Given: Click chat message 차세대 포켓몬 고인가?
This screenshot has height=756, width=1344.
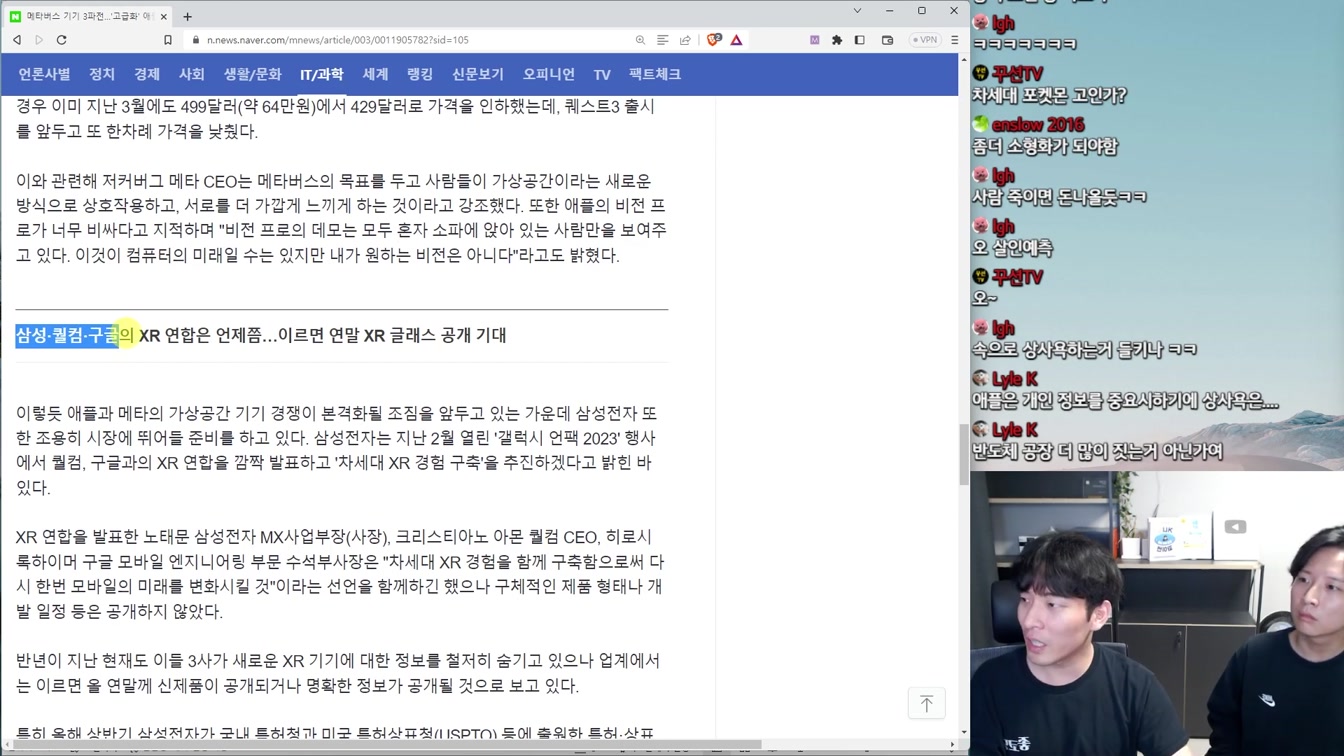Looking at the screenshot, I should pyautogui.click(x=1049, y=96).
